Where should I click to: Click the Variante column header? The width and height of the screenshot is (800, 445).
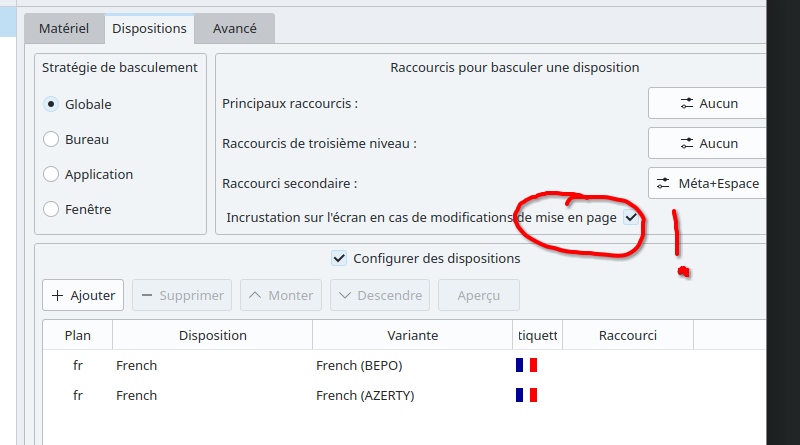click(x=412, y=335)
